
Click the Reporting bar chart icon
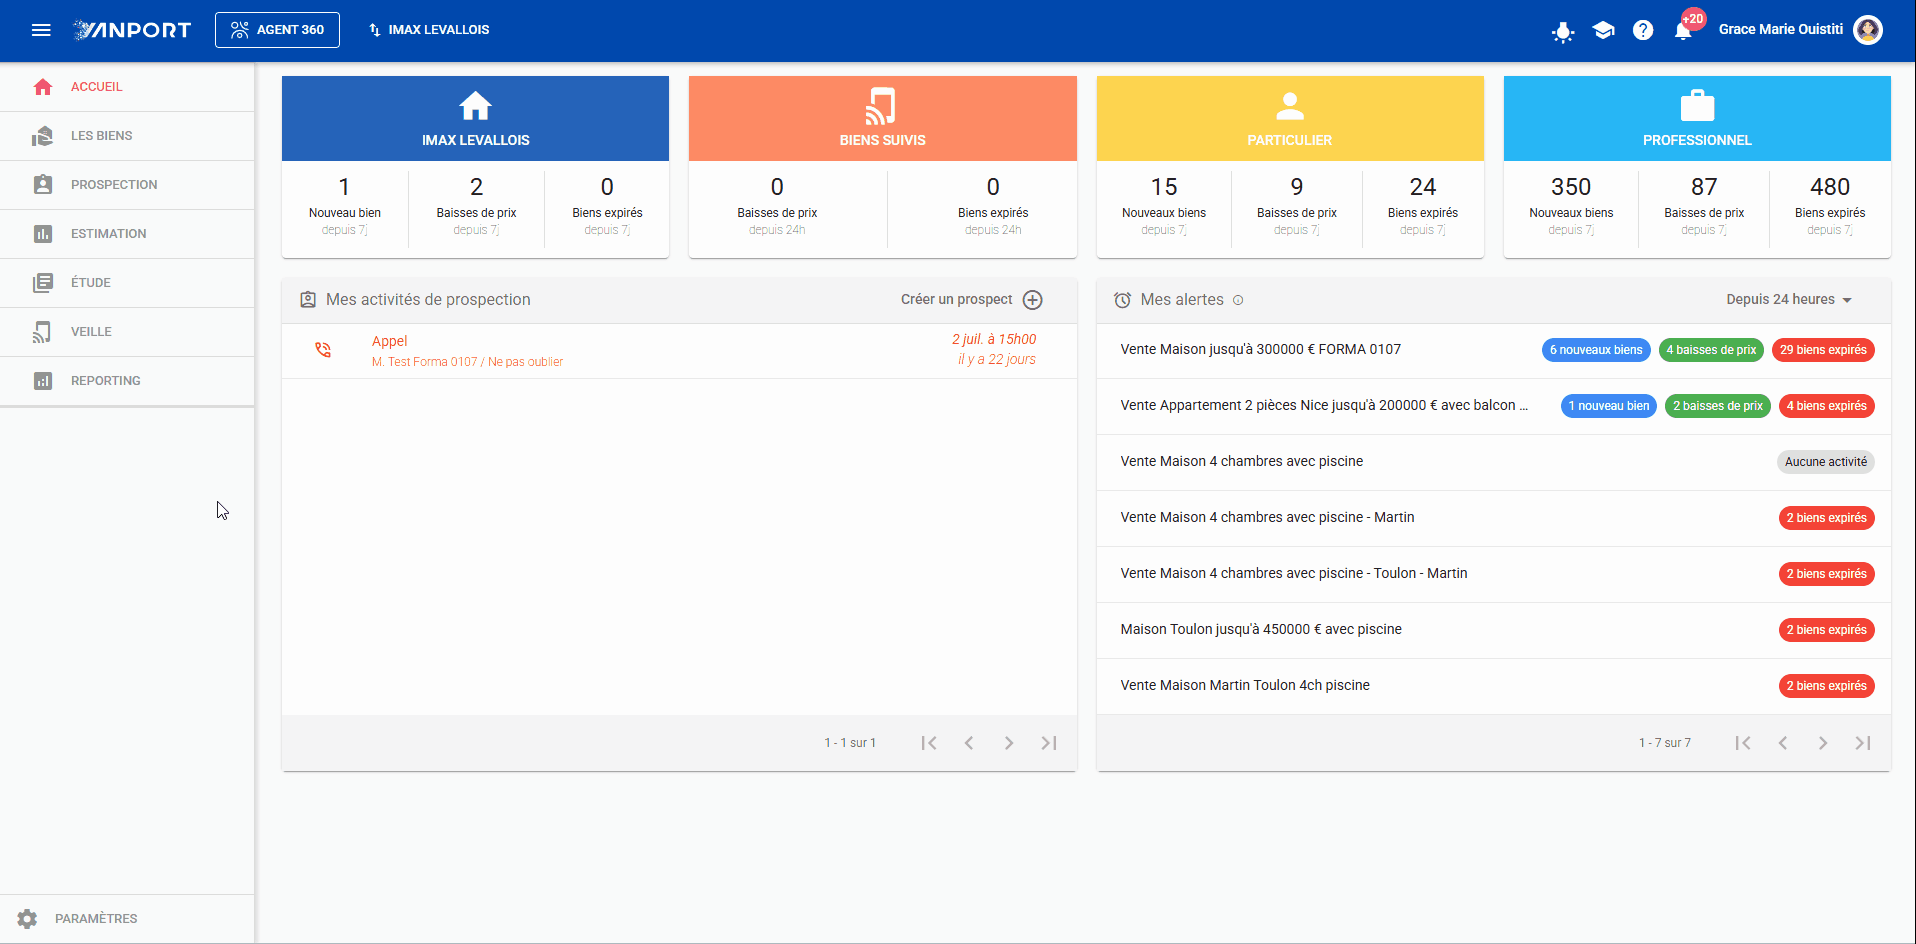43,381
